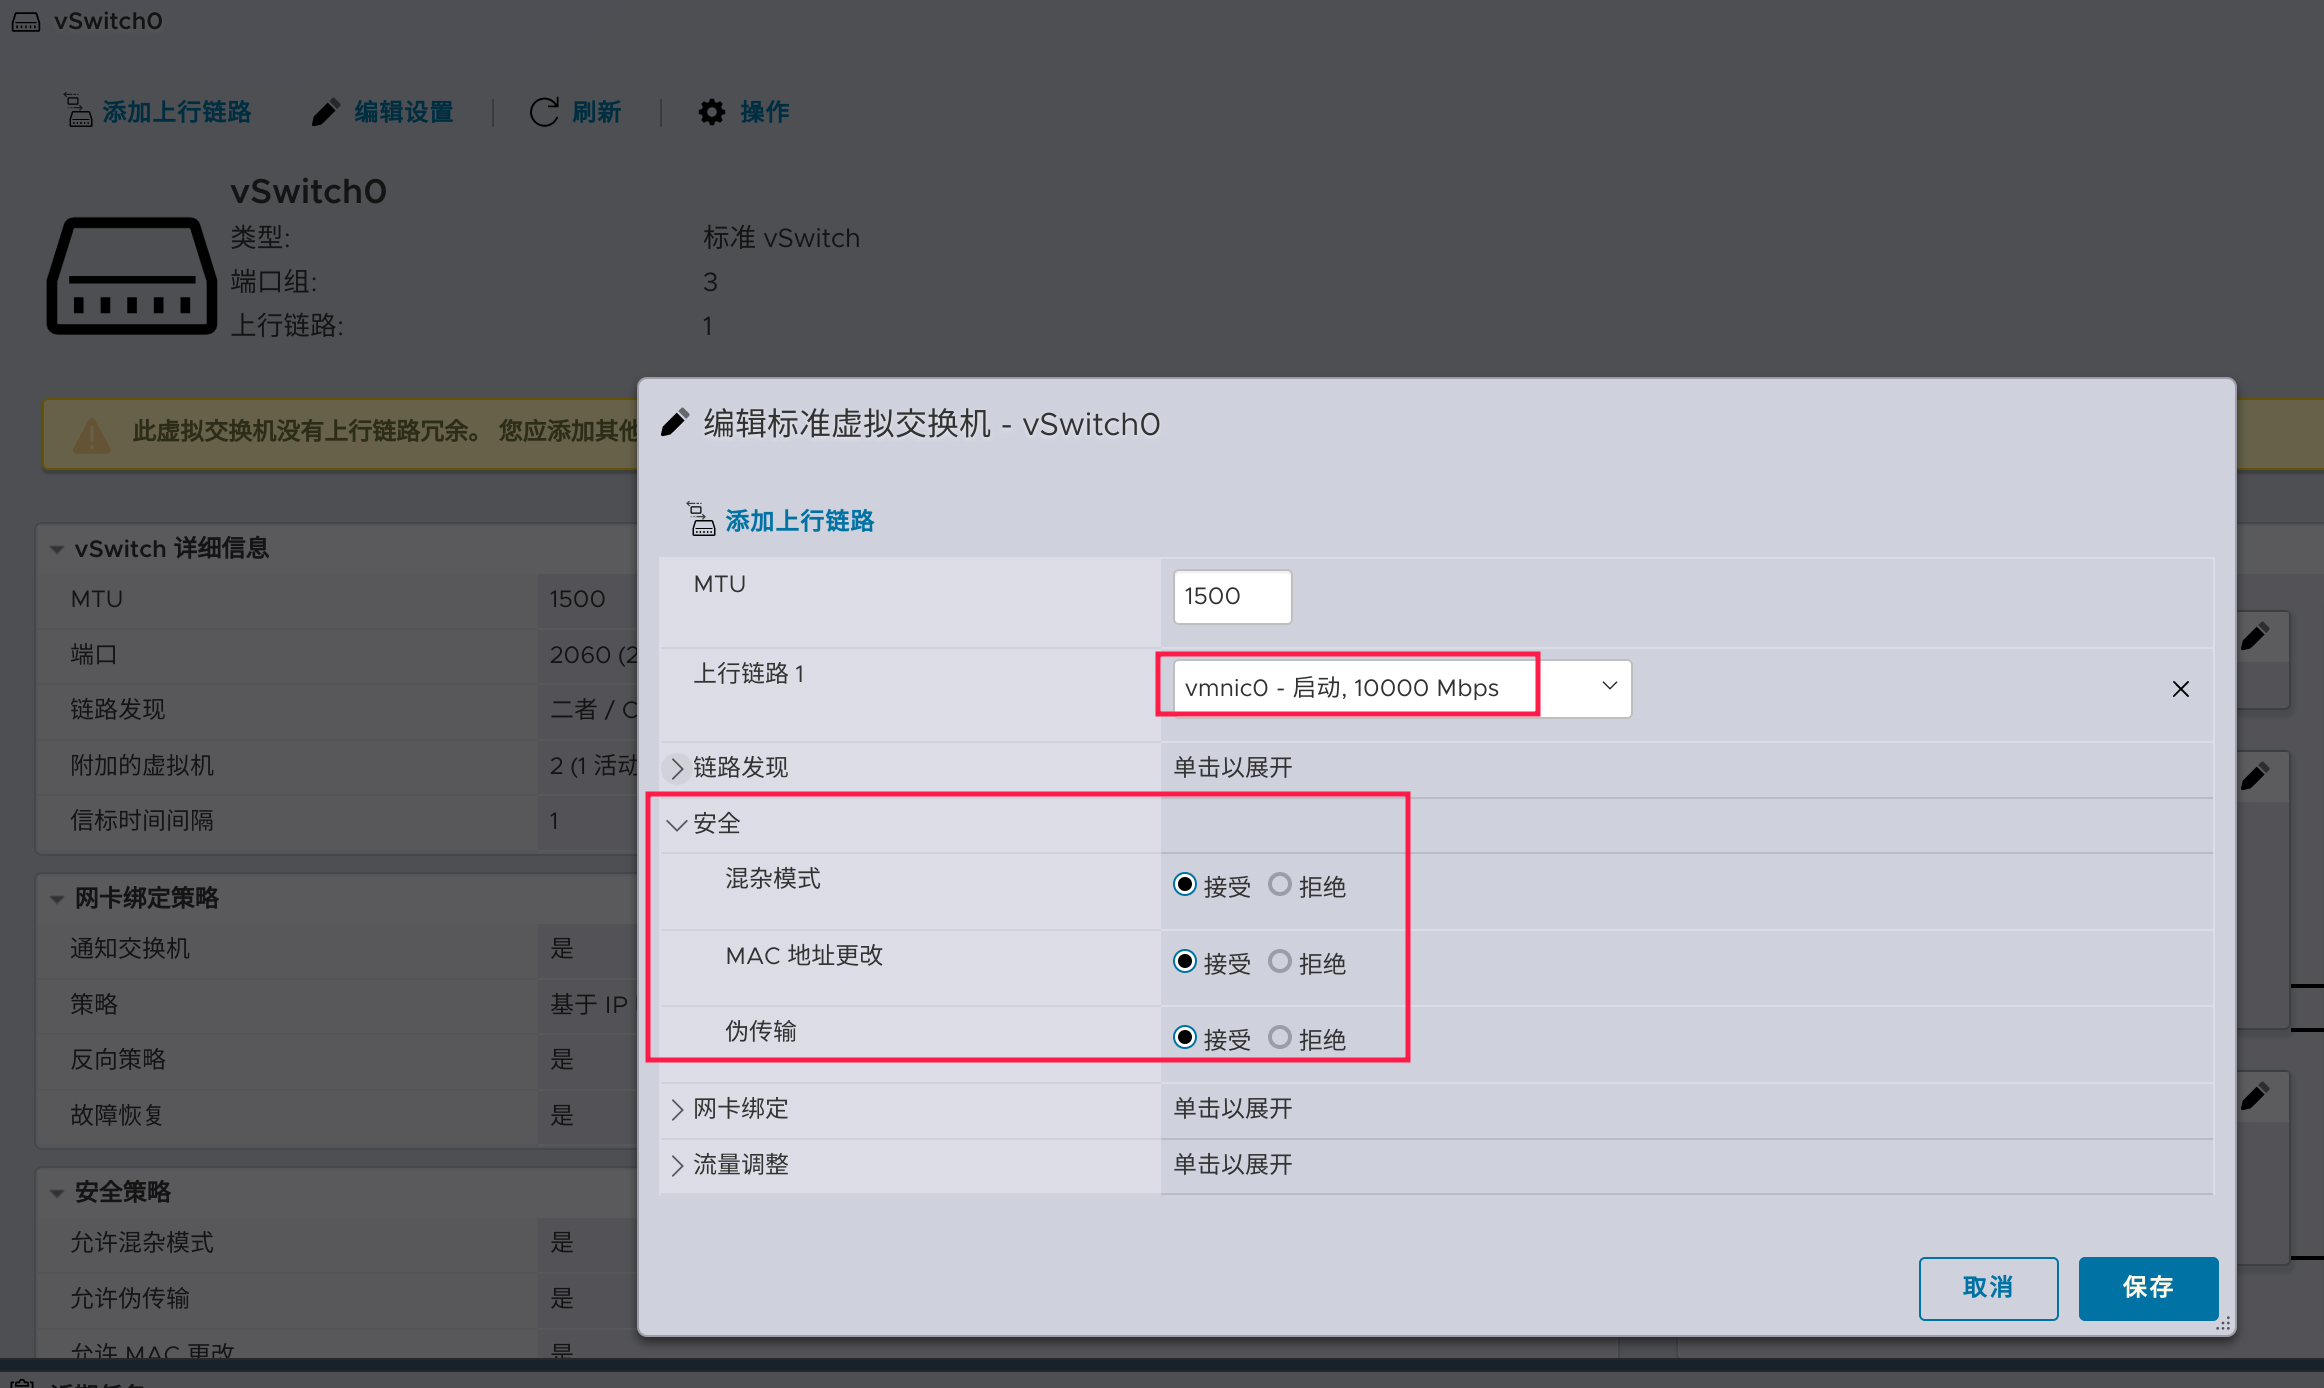Collapse the vSwitch 详细信息 panel
The image size is (2324, 1388).
(x=57, y=549)
